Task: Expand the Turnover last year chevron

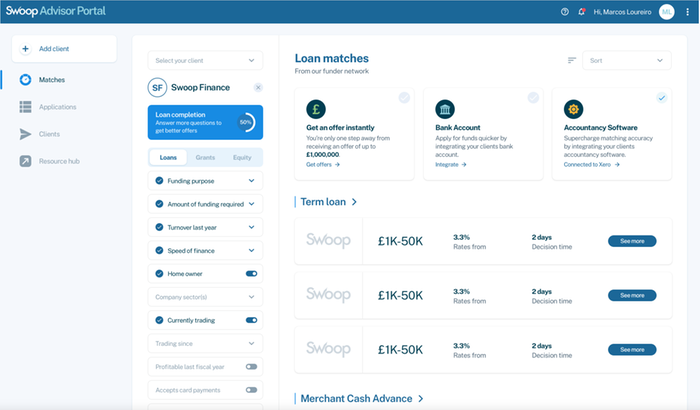Action: coord(251,227)
